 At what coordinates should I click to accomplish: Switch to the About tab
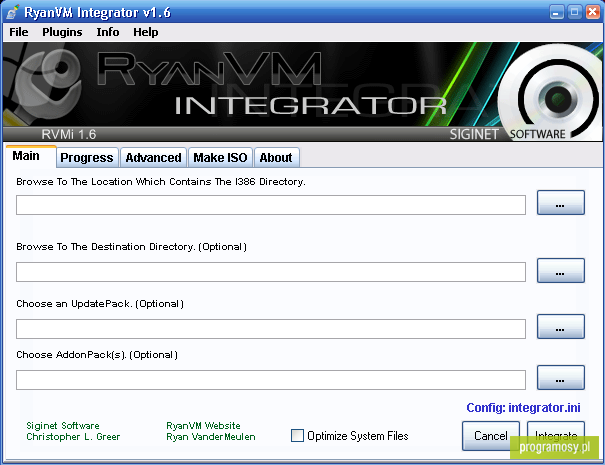276,157
